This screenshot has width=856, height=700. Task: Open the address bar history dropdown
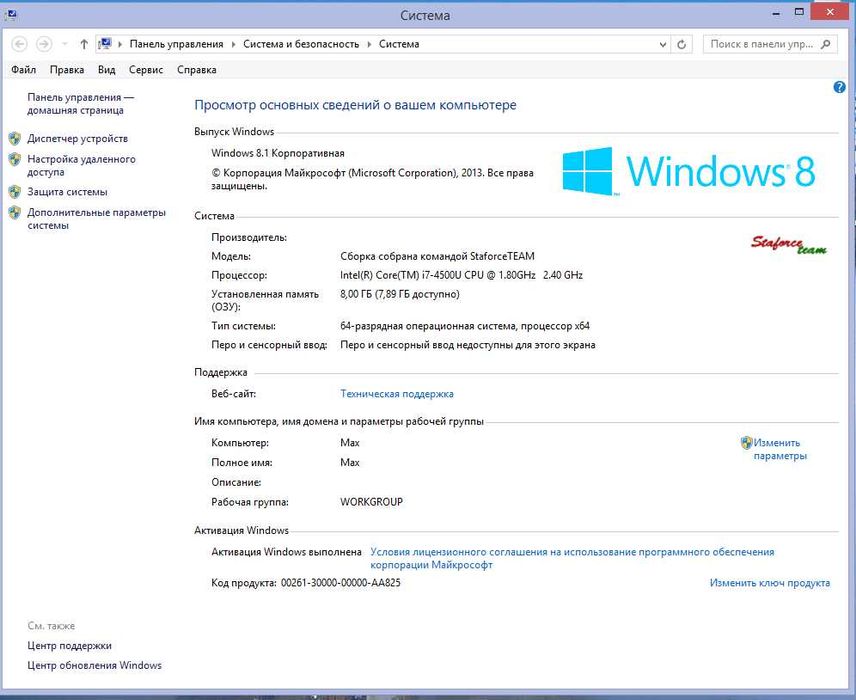tap(663, 44)
